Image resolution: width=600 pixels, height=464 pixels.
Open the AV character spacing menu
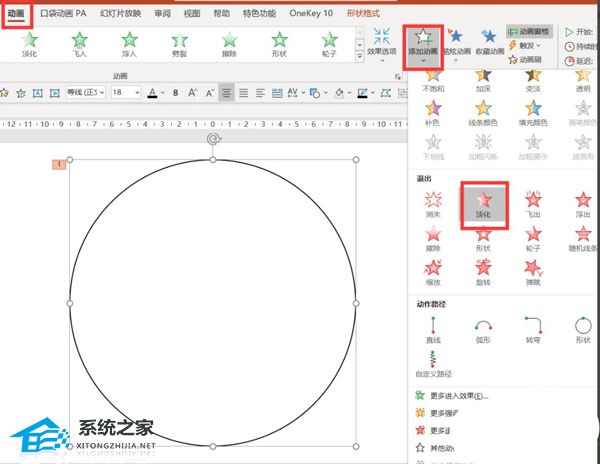[x=295, y=93]
